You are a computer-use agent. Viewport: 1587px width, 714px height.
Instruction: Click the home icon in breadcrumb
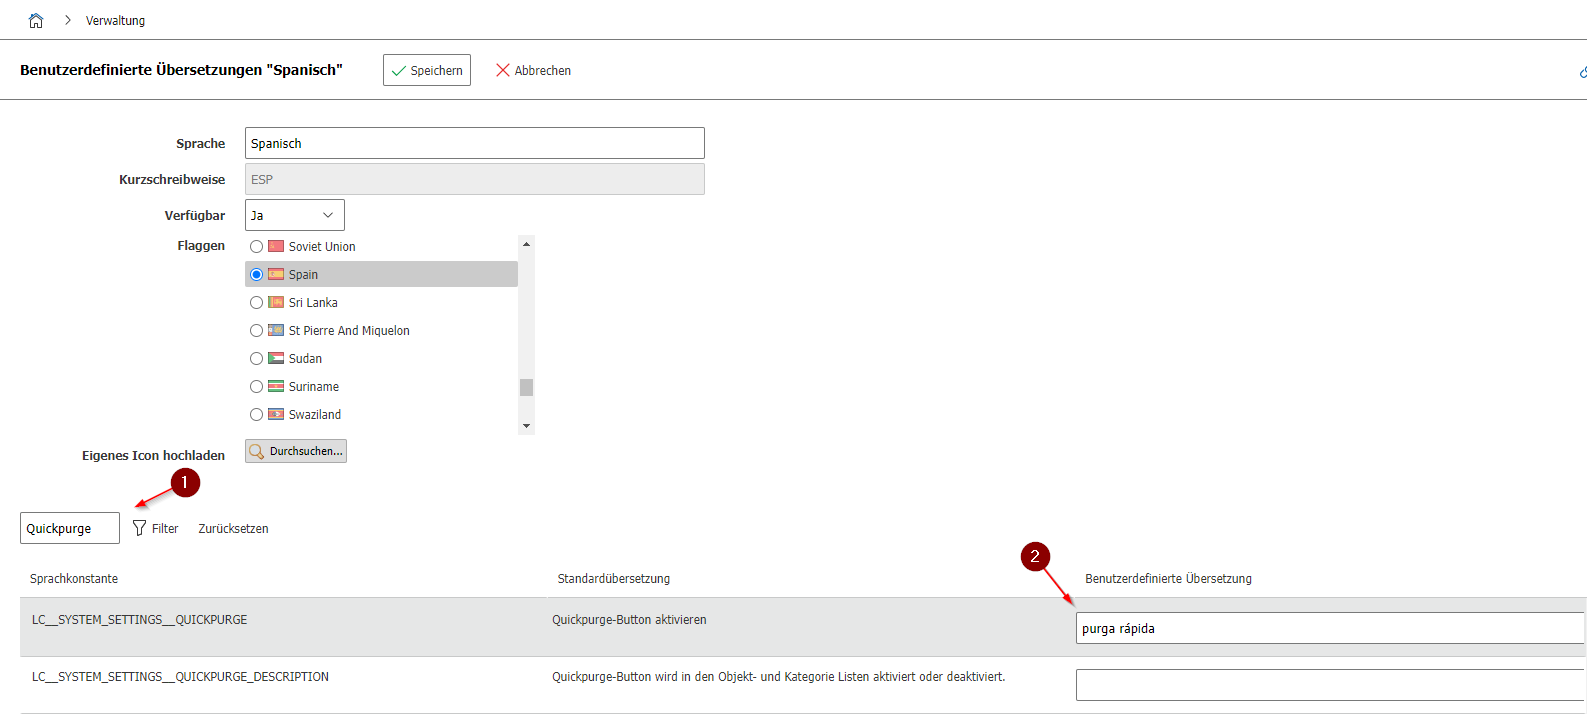click(36, 21)
